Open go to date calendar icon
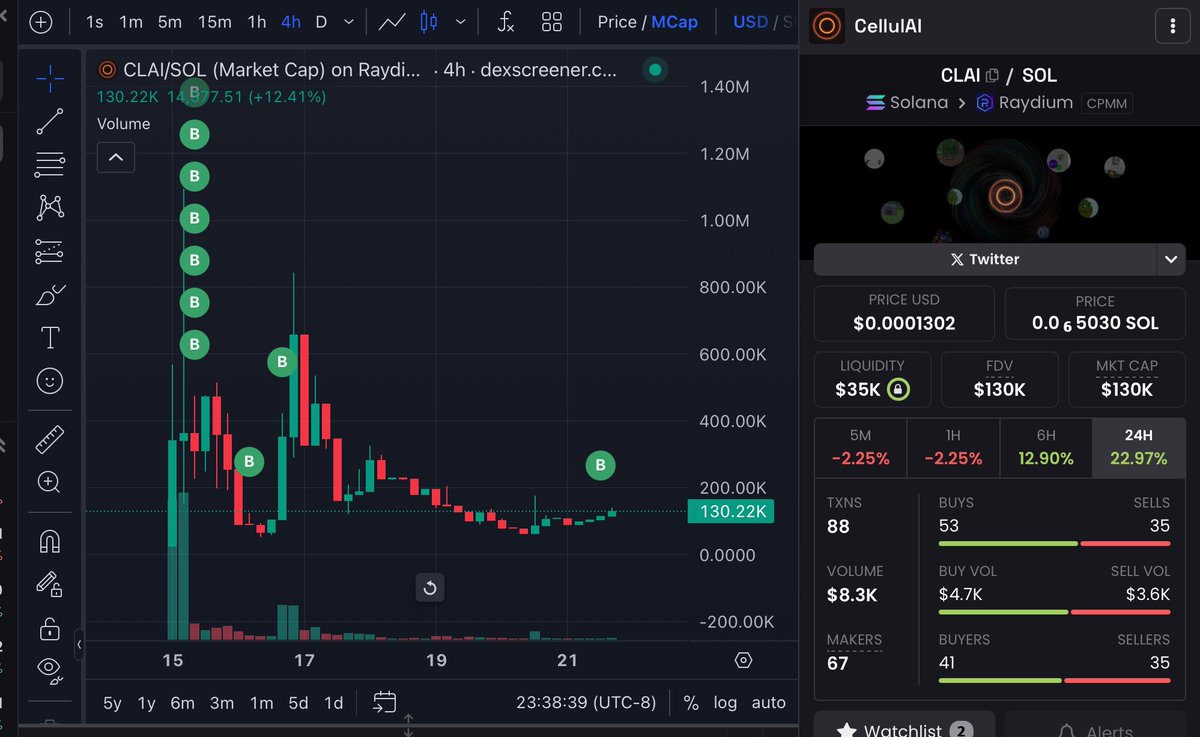 pyautogui.click(x=385, y=703)
